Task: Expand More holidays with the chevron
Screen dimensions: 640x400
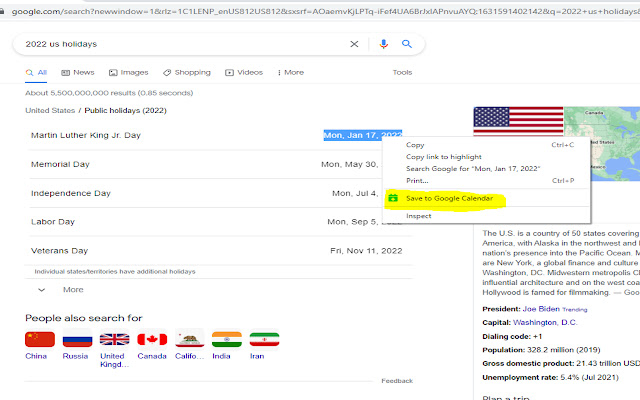Action: click(x=41, y=290)
